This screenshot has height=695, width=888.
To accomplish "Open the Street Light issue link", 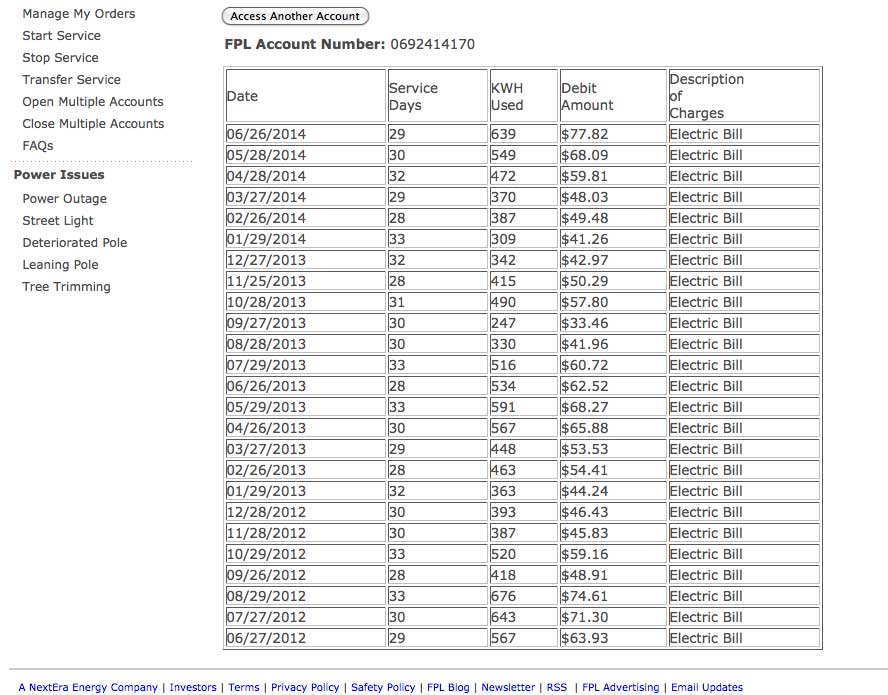I will (x=58, y=221).
